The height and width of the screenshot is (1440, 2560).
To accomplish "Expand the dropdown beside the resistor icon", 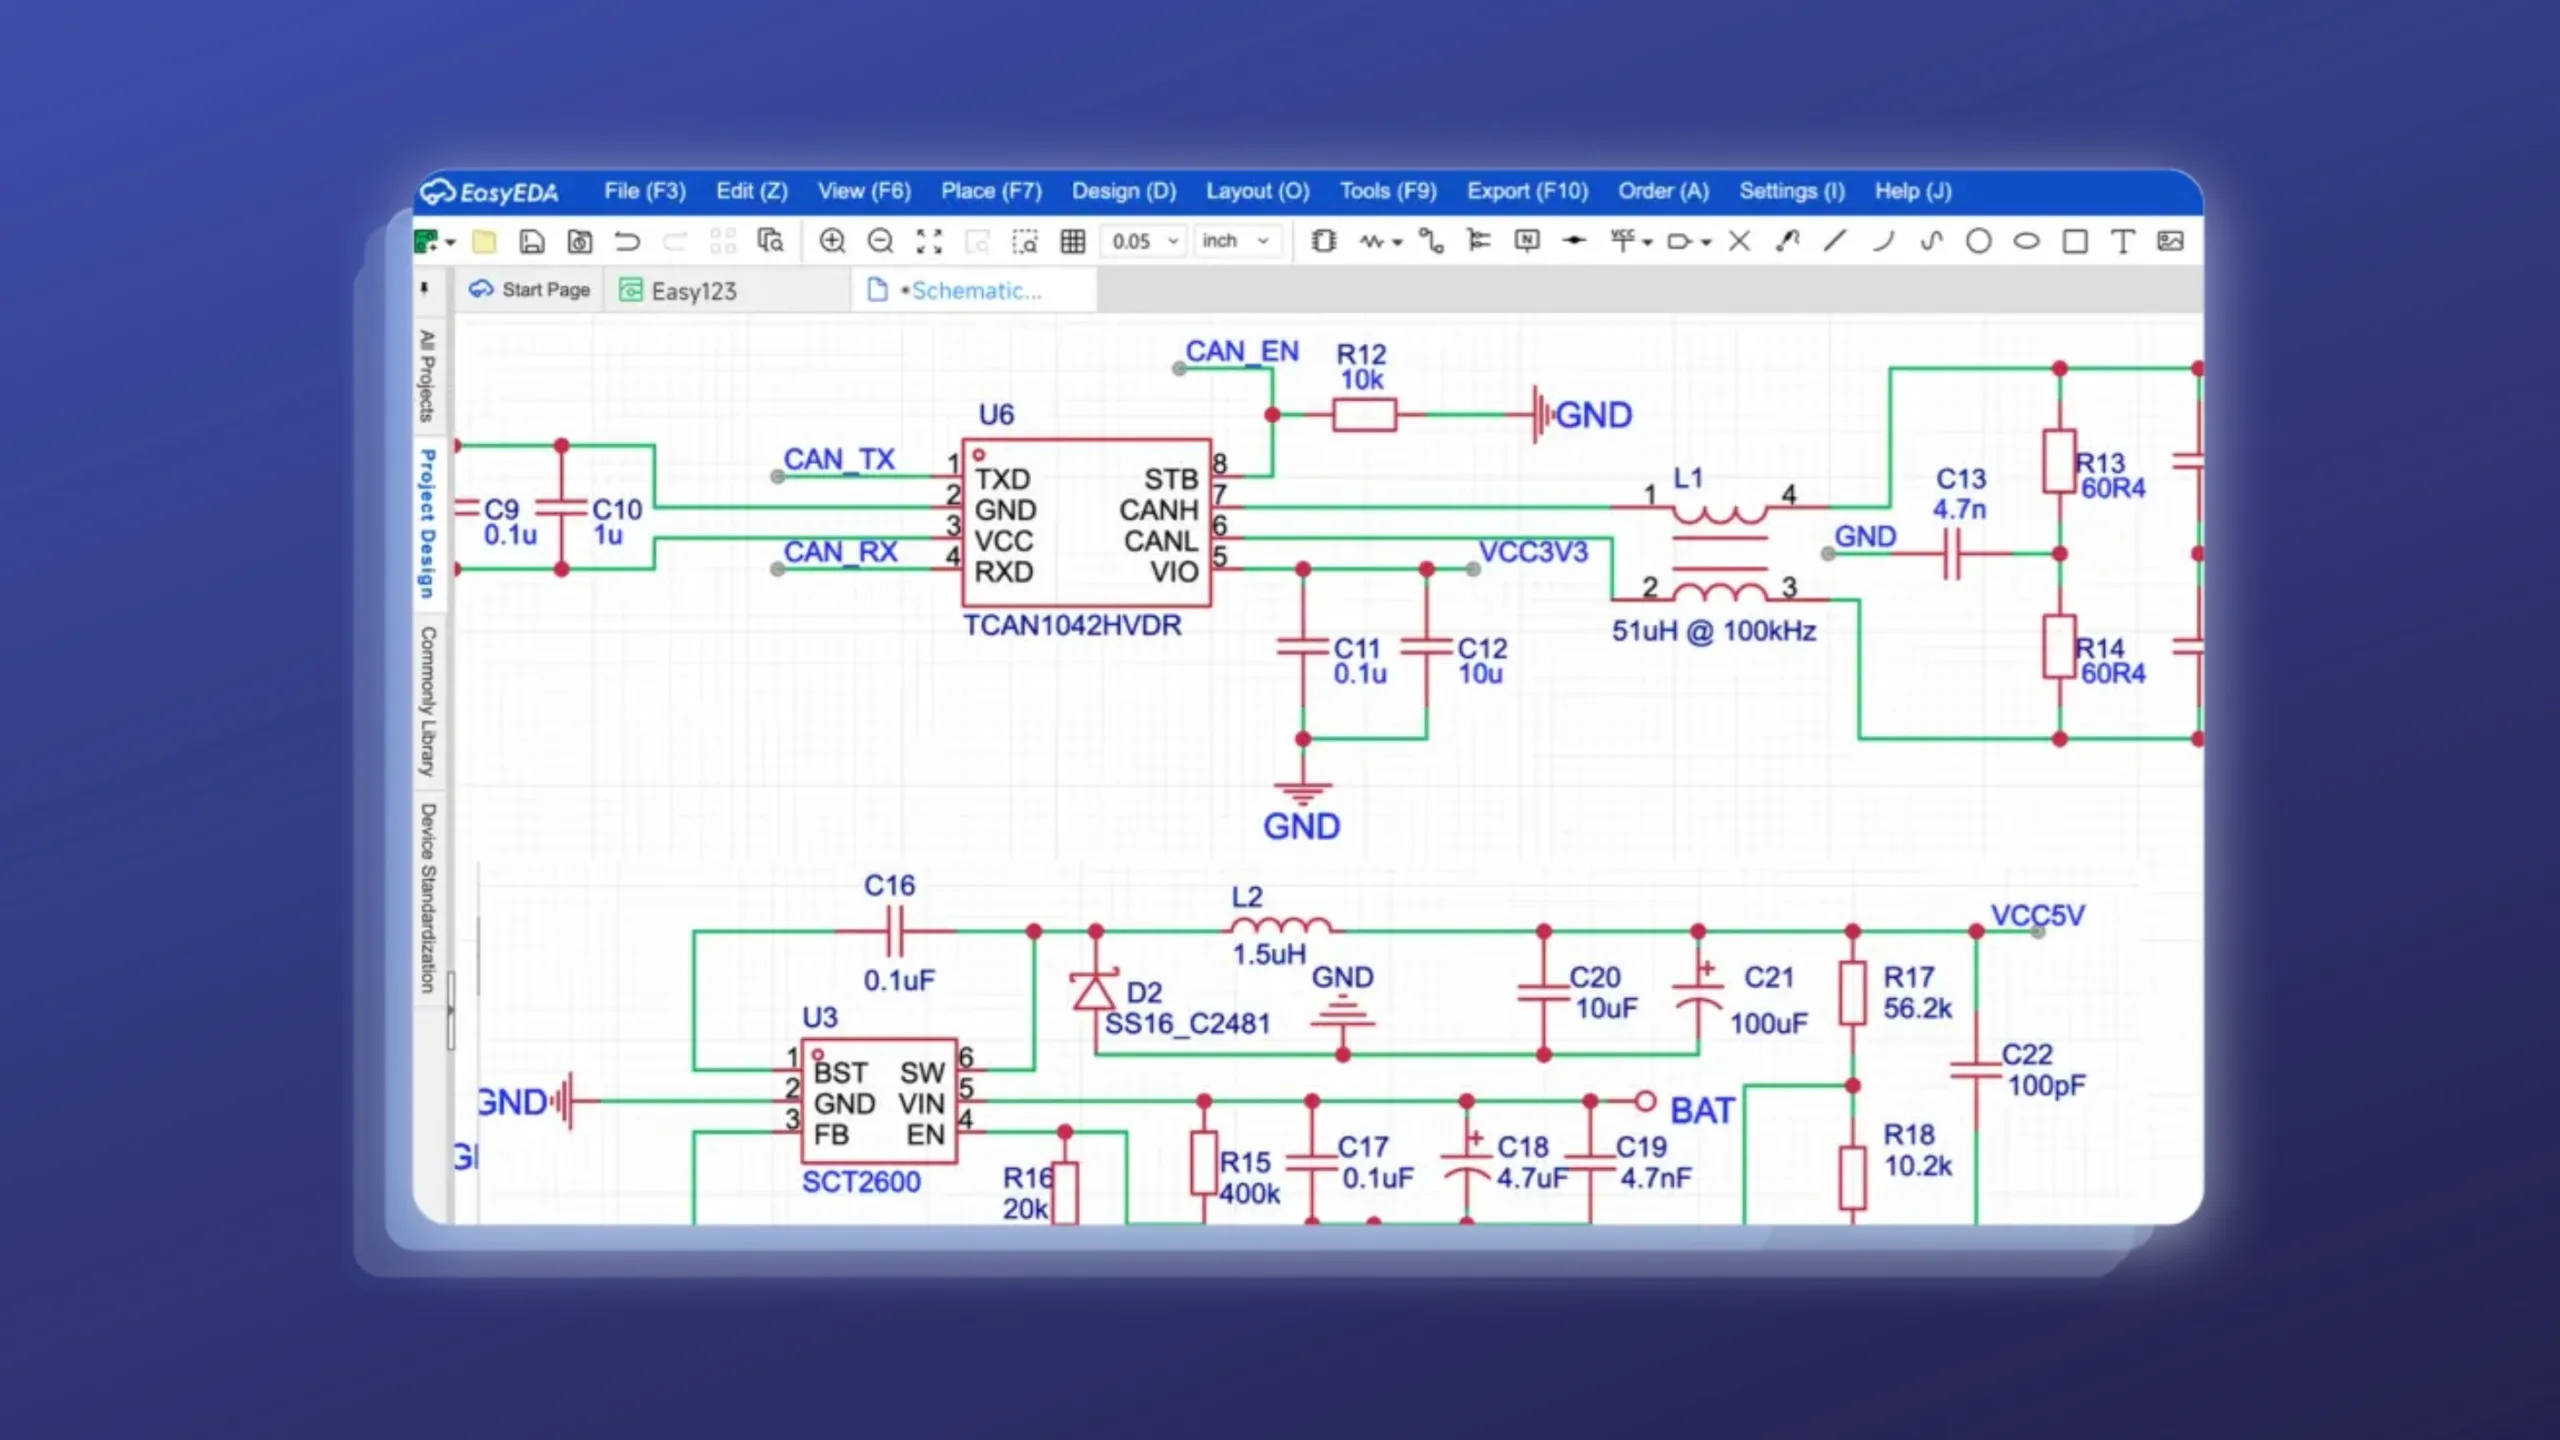I will click(x=1397, y=242).
